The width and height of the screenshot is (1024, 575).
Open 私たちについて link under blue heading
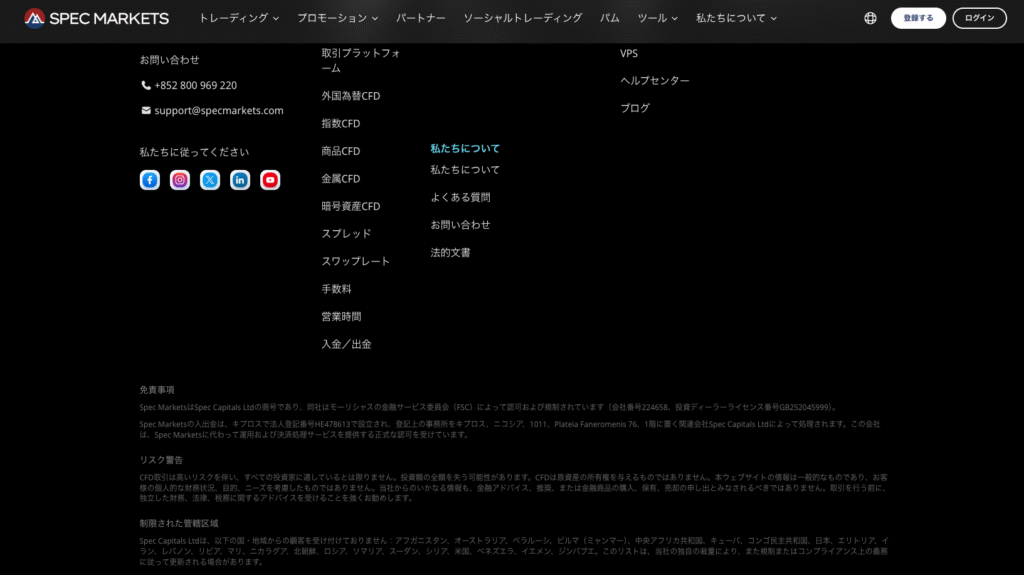point(465,170)
